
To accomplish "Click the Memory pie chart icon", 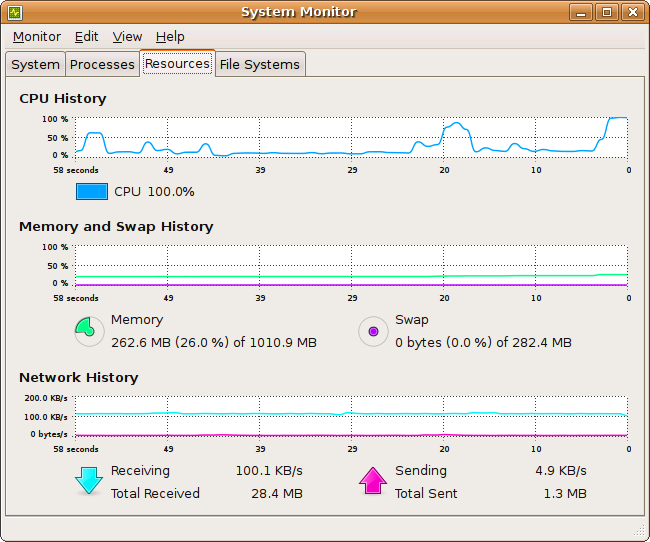I will (89, 331).
